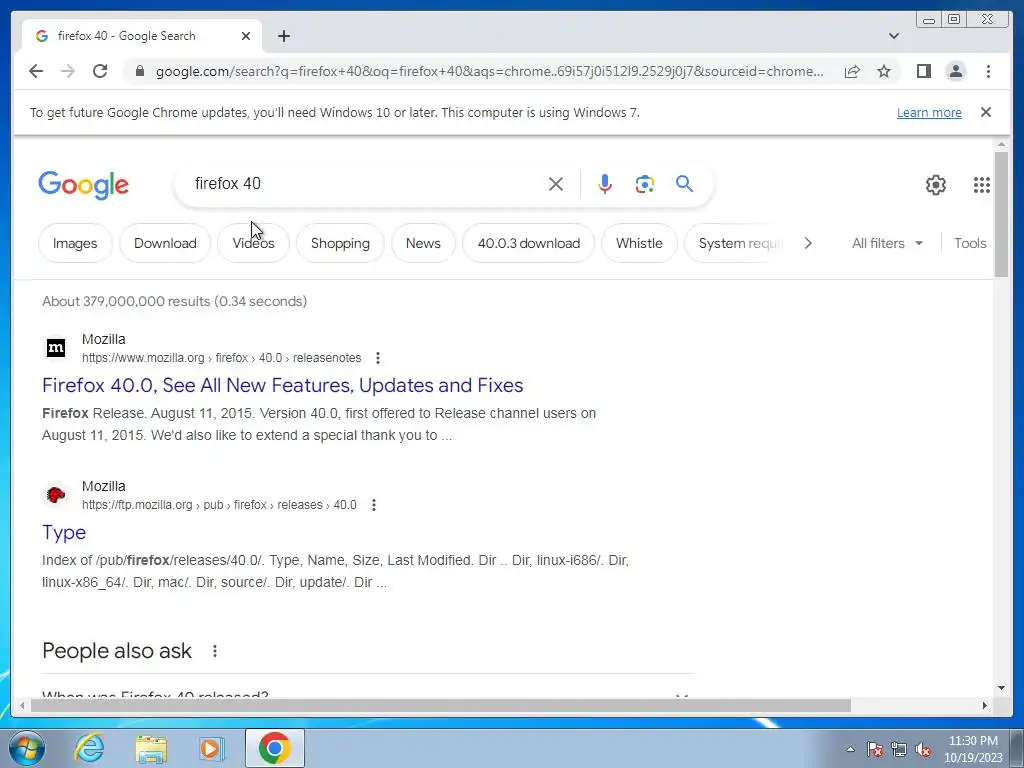This screenshot has width=1024, height=768.
Task: Submit search with magnifier icon
Action: coord(684,184)
